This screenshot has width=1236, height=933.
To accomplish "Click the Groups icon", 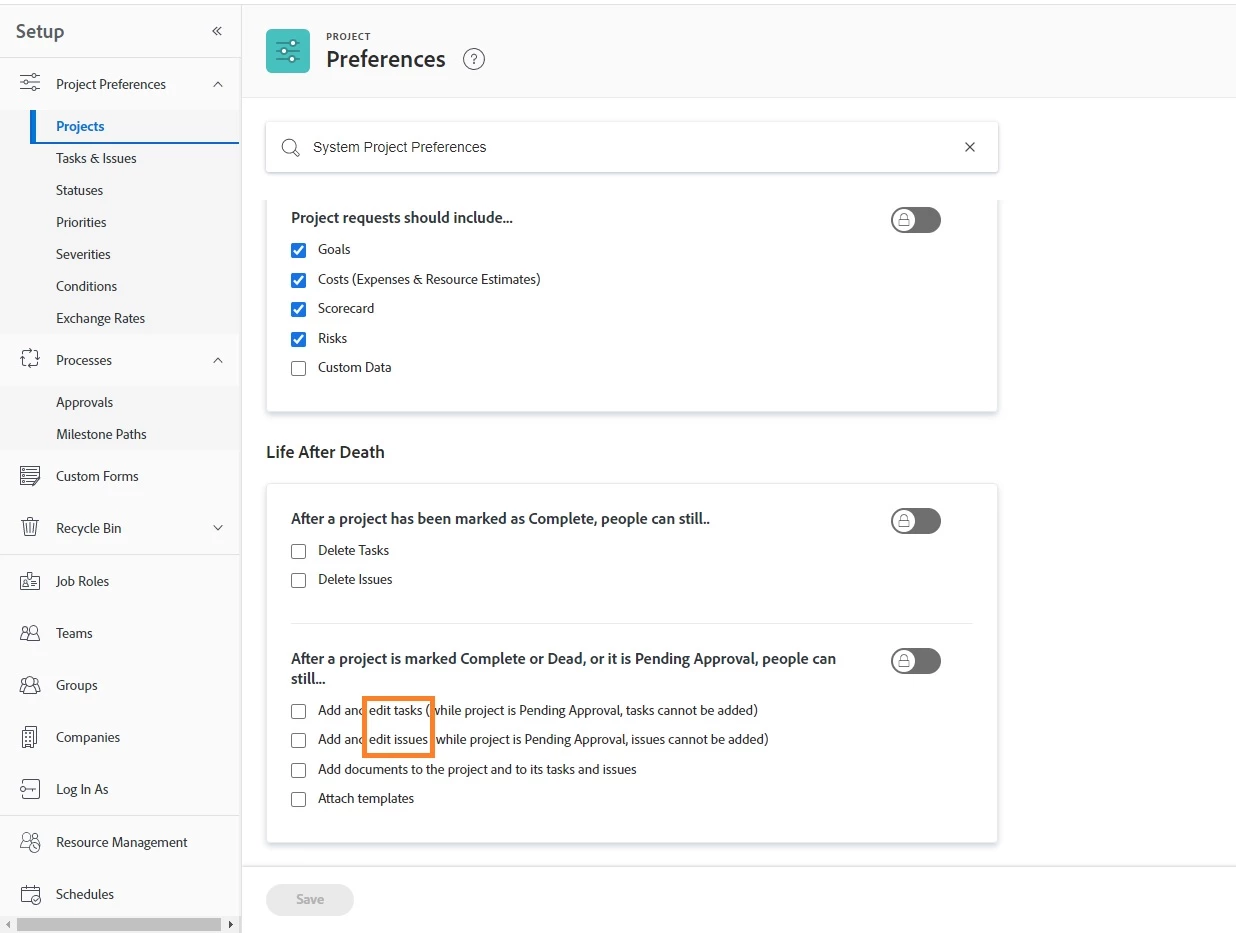I will tap(30, 685).
